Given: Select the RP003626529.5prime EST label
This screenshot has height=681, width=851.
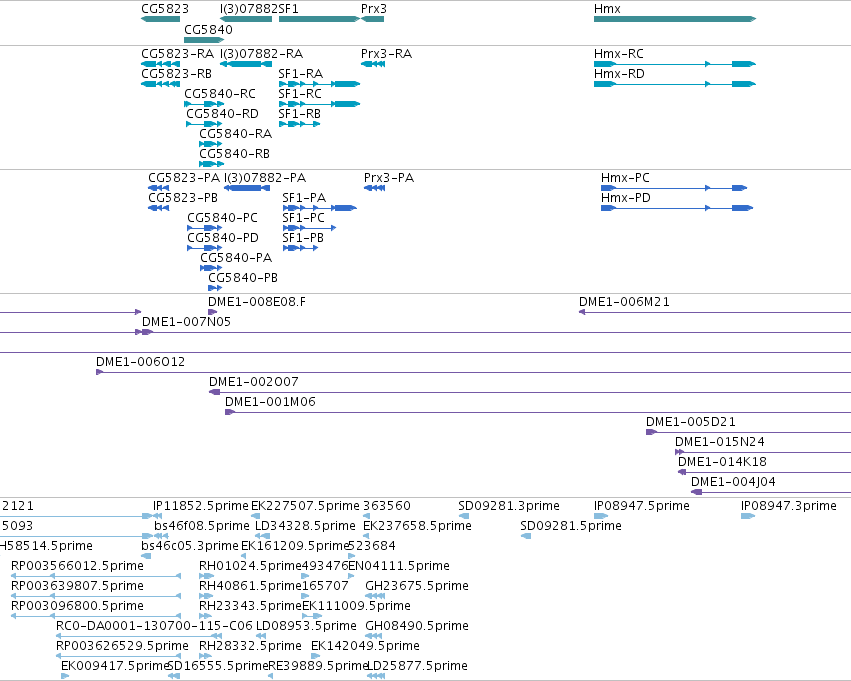Looking at the screenshot, I should tap(122, 647).
